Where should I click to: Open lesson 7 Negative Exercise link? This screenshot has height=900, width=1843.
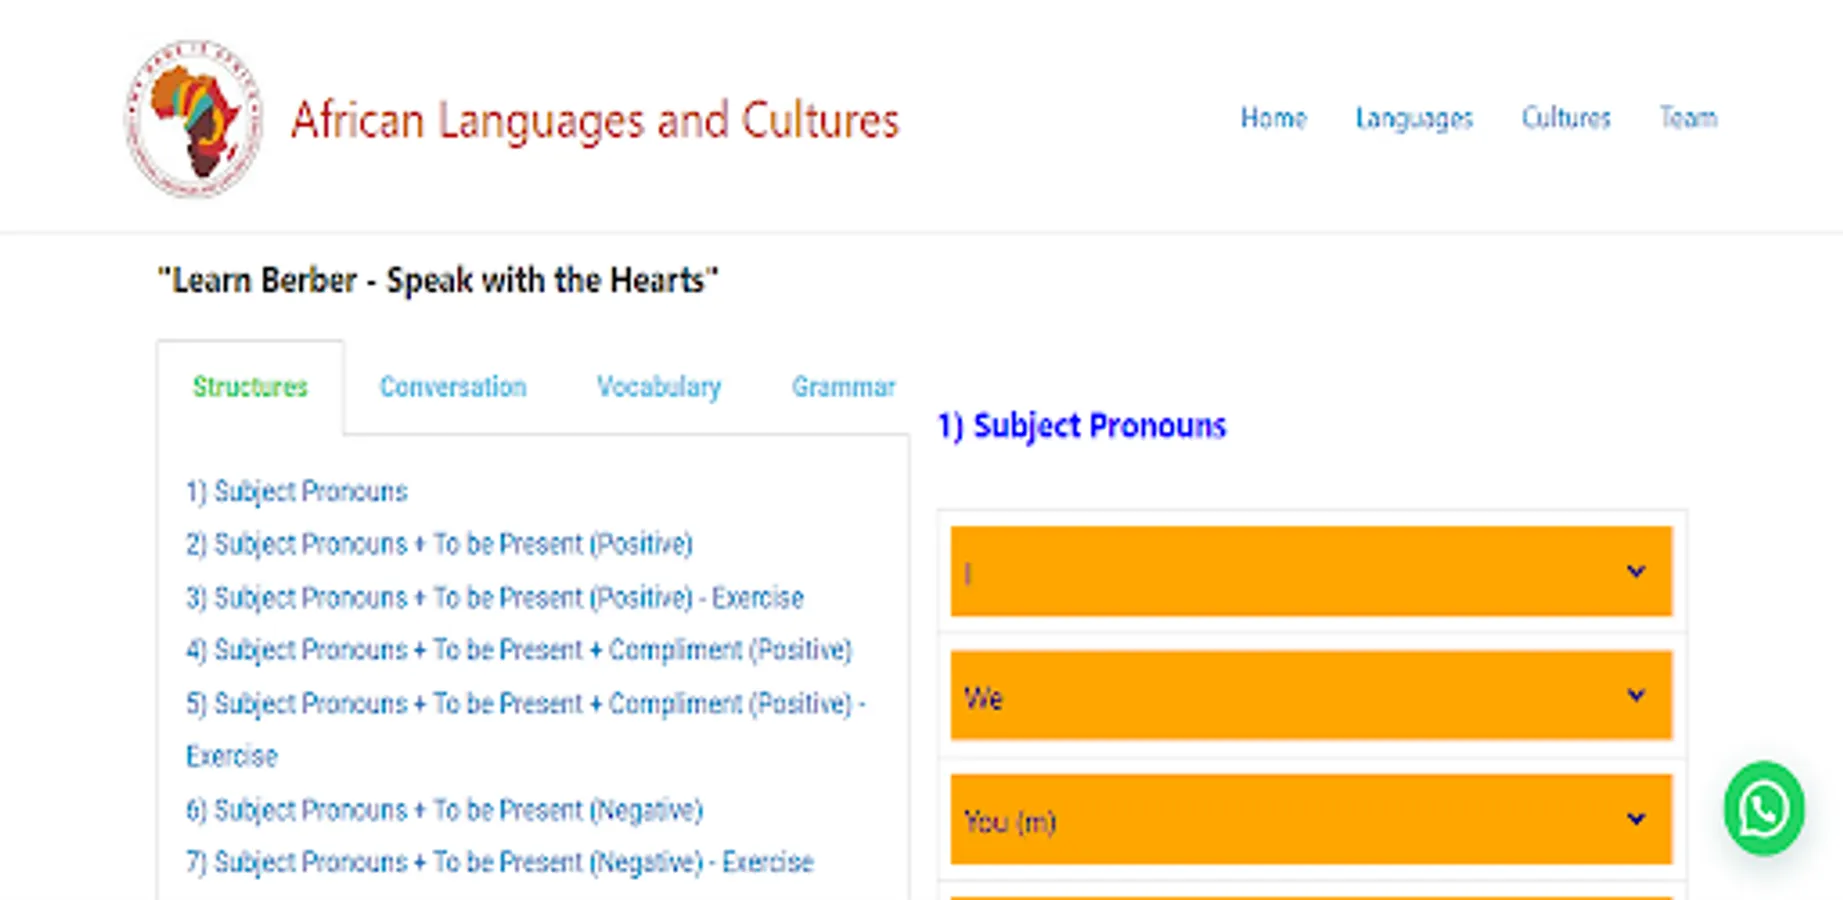tap(500, 863)
